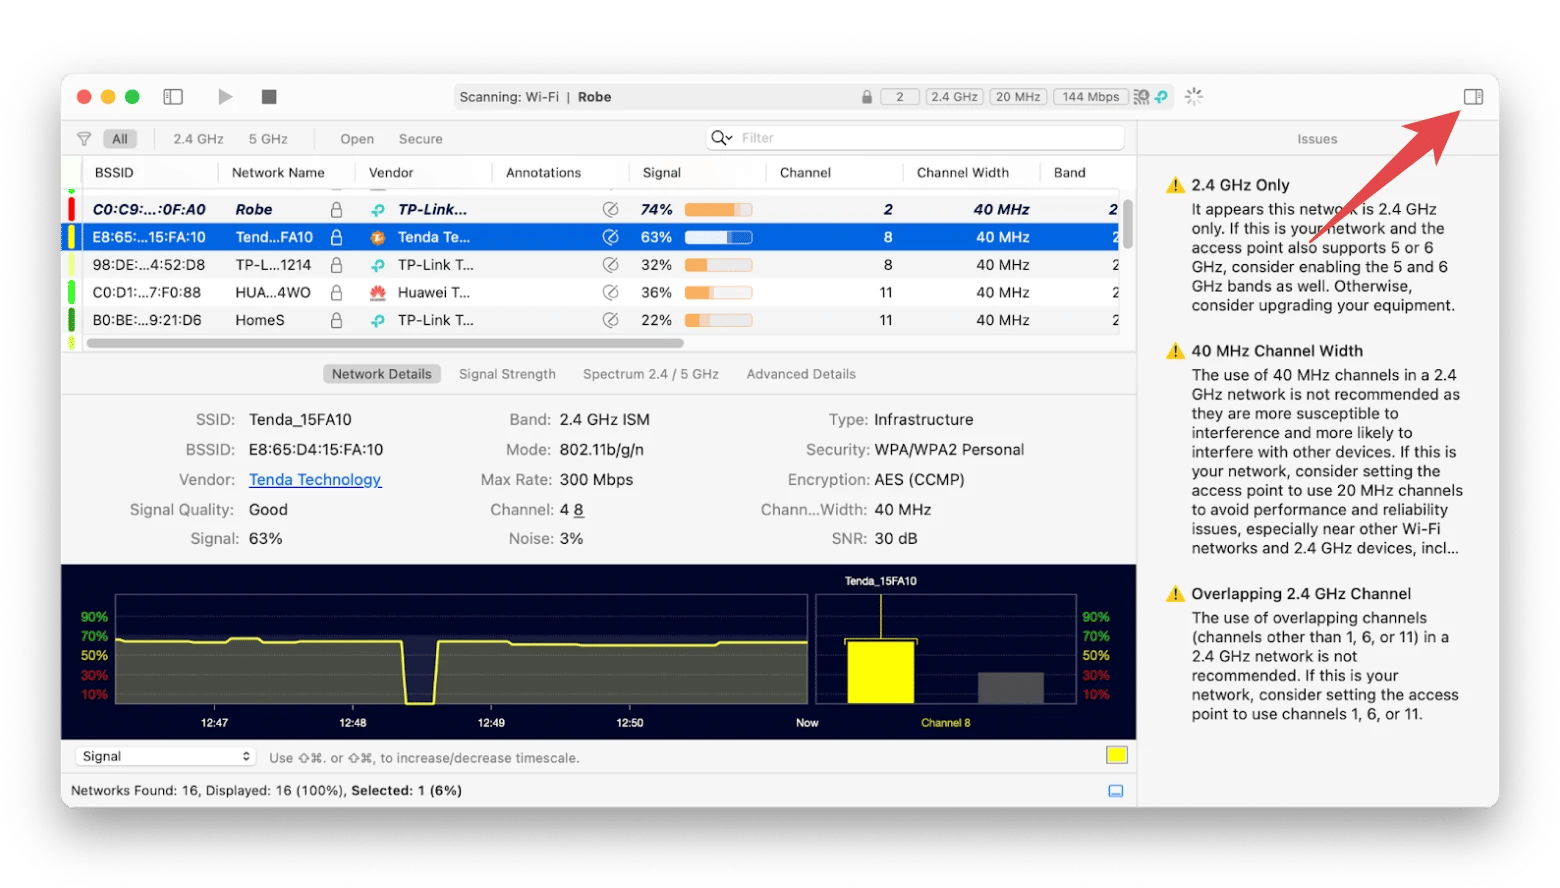Click the 36% signal bar

[x=718, y=292]
